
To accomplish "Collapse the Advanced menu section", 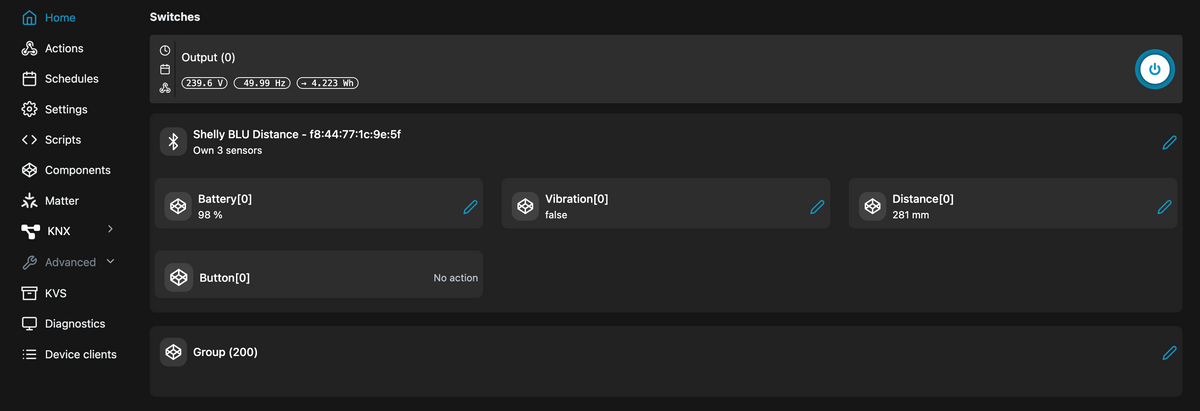I will pos(110,262).
